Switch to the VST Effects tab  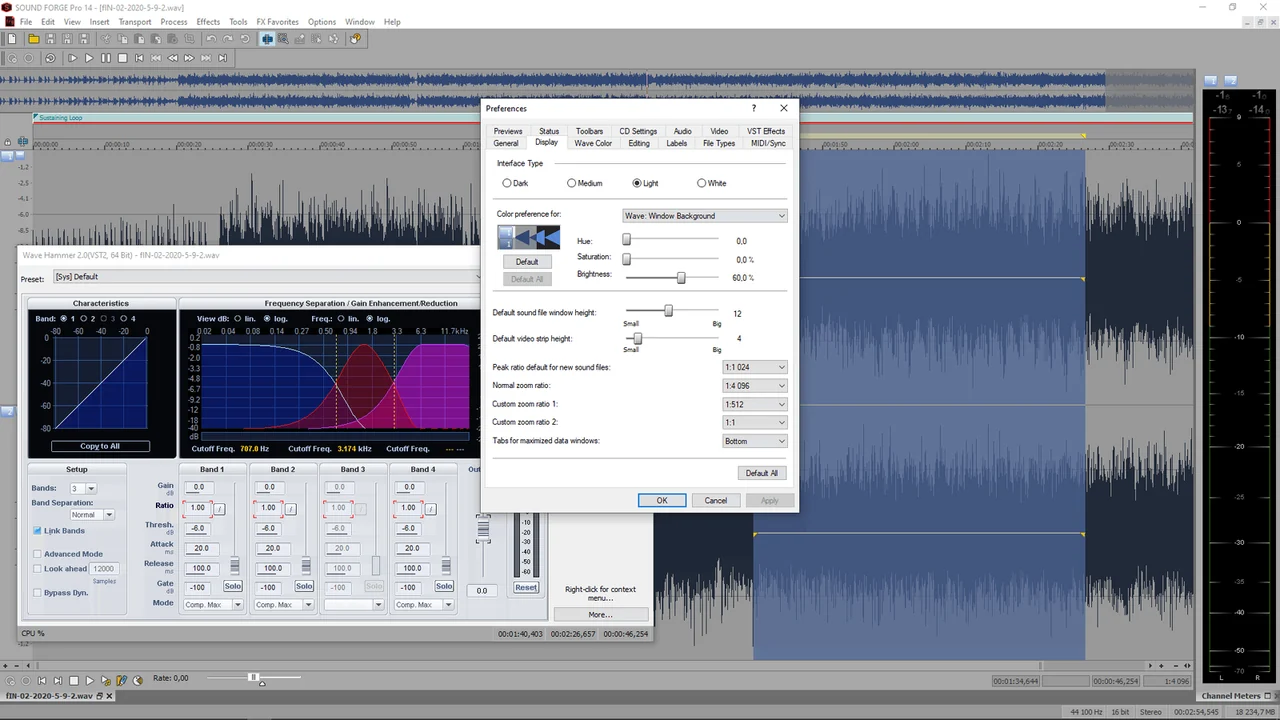(766, 131)
